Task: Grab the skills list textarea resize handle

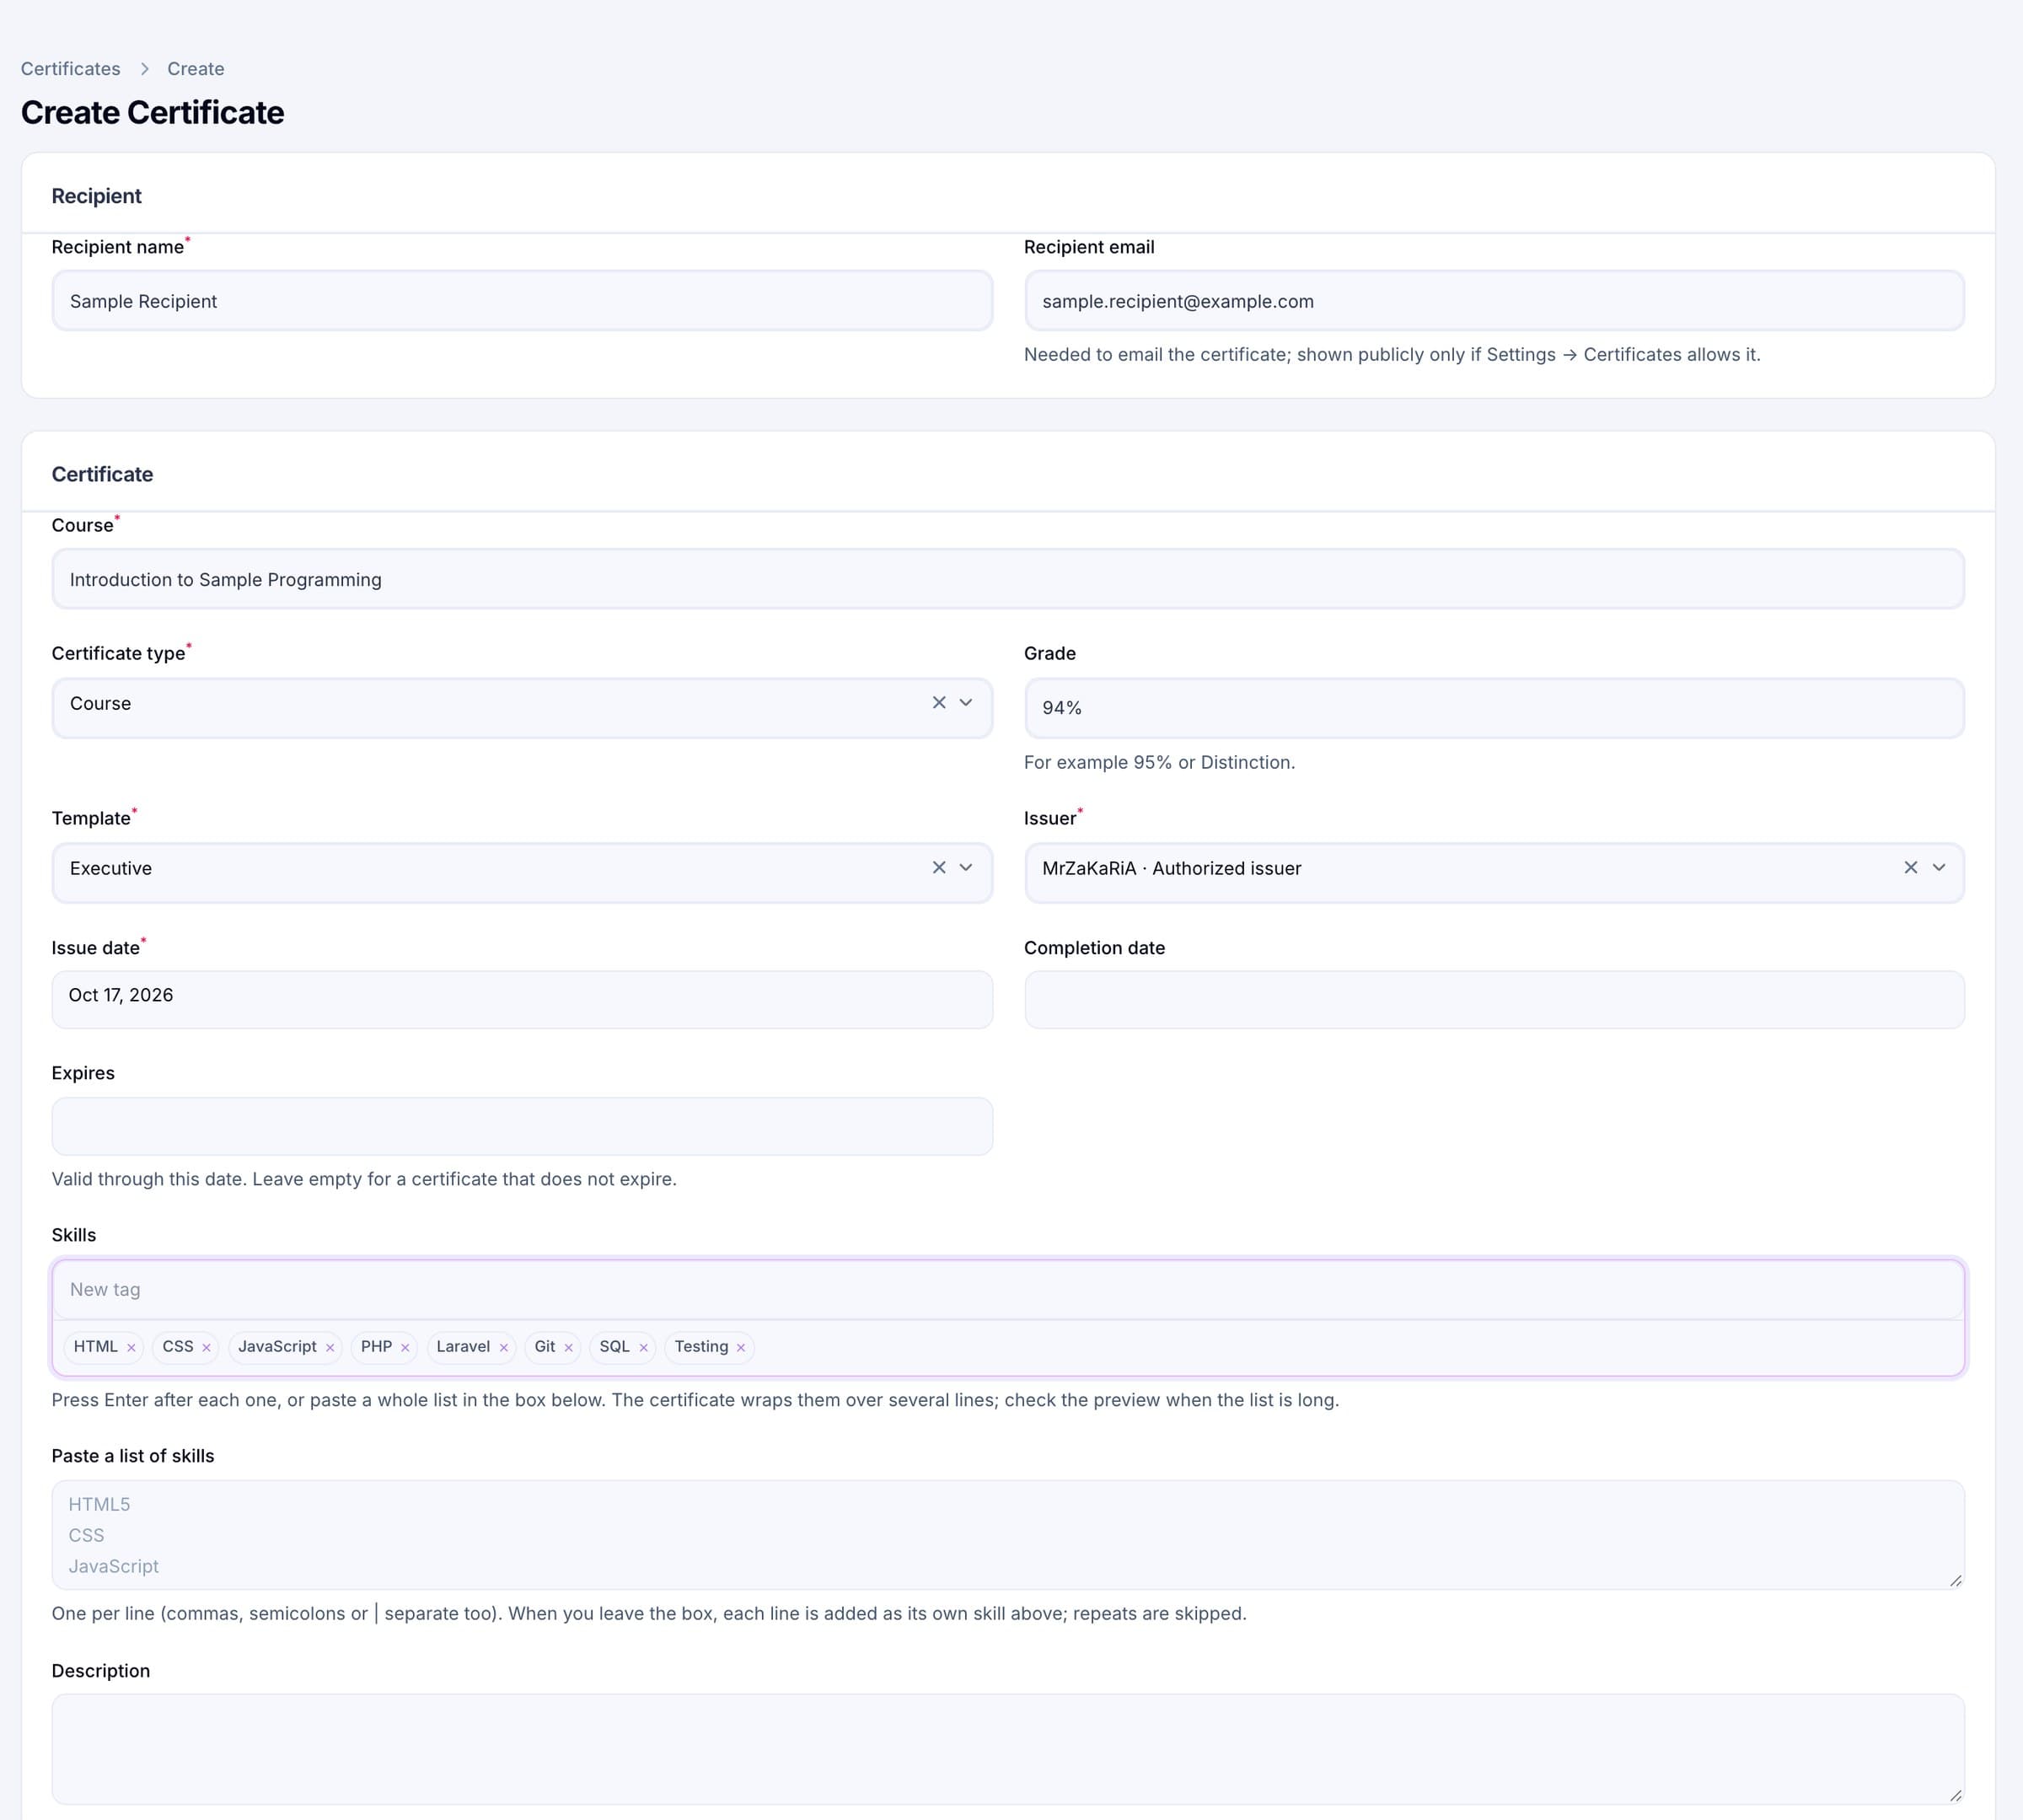Action: pos(1956,1580)
